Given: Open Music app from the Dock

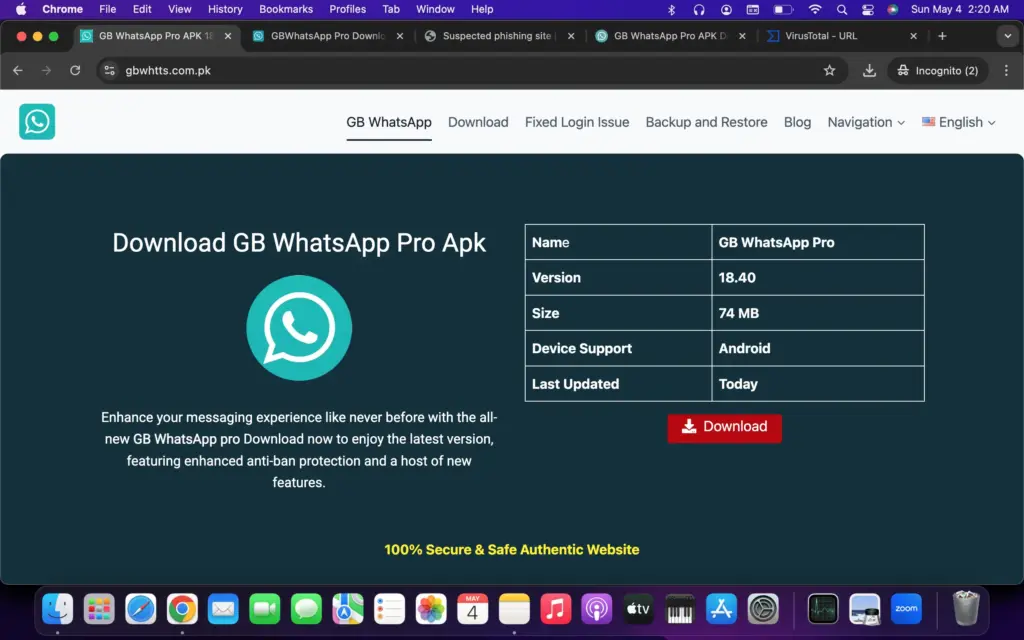Looking at the screenshot, I should [x=555, y=609].
